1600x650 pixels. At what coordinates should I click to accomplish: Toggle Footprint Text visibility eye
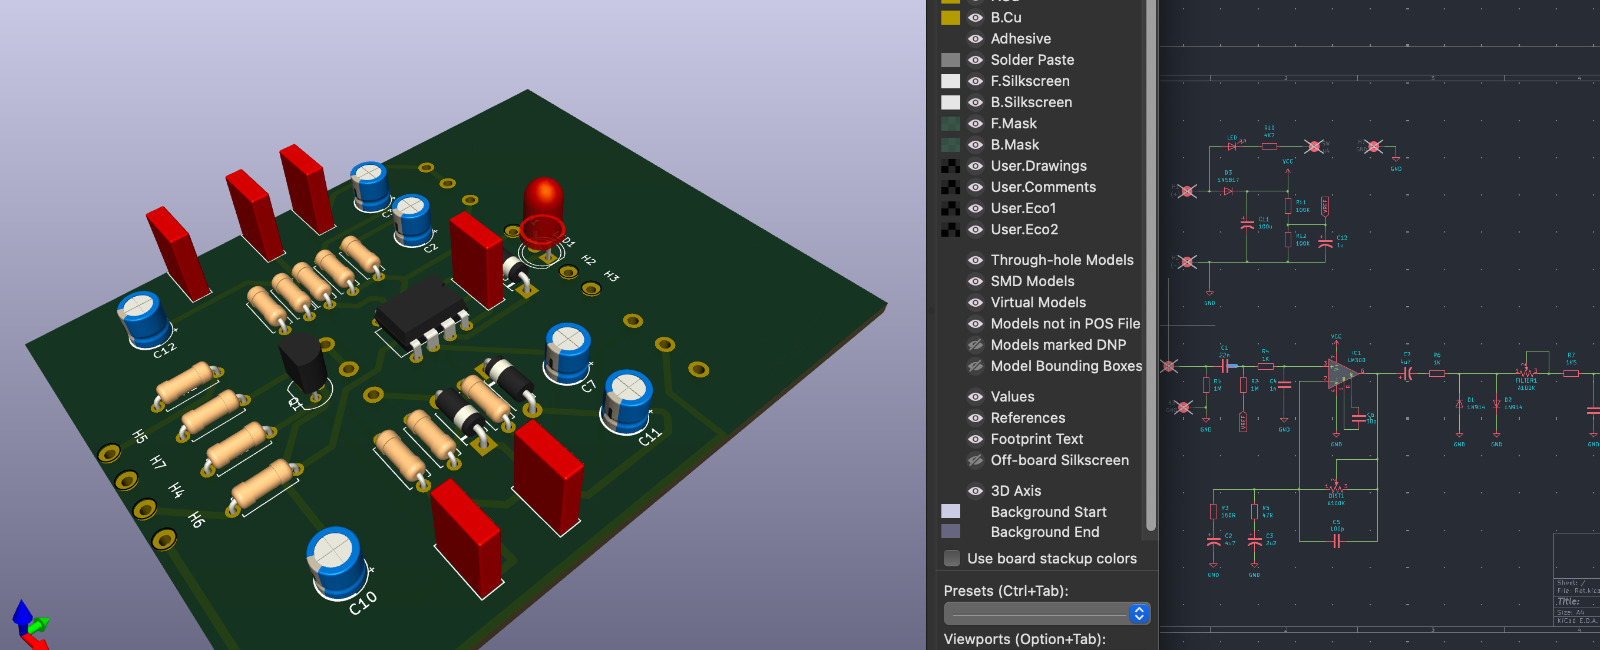(975, 439)
